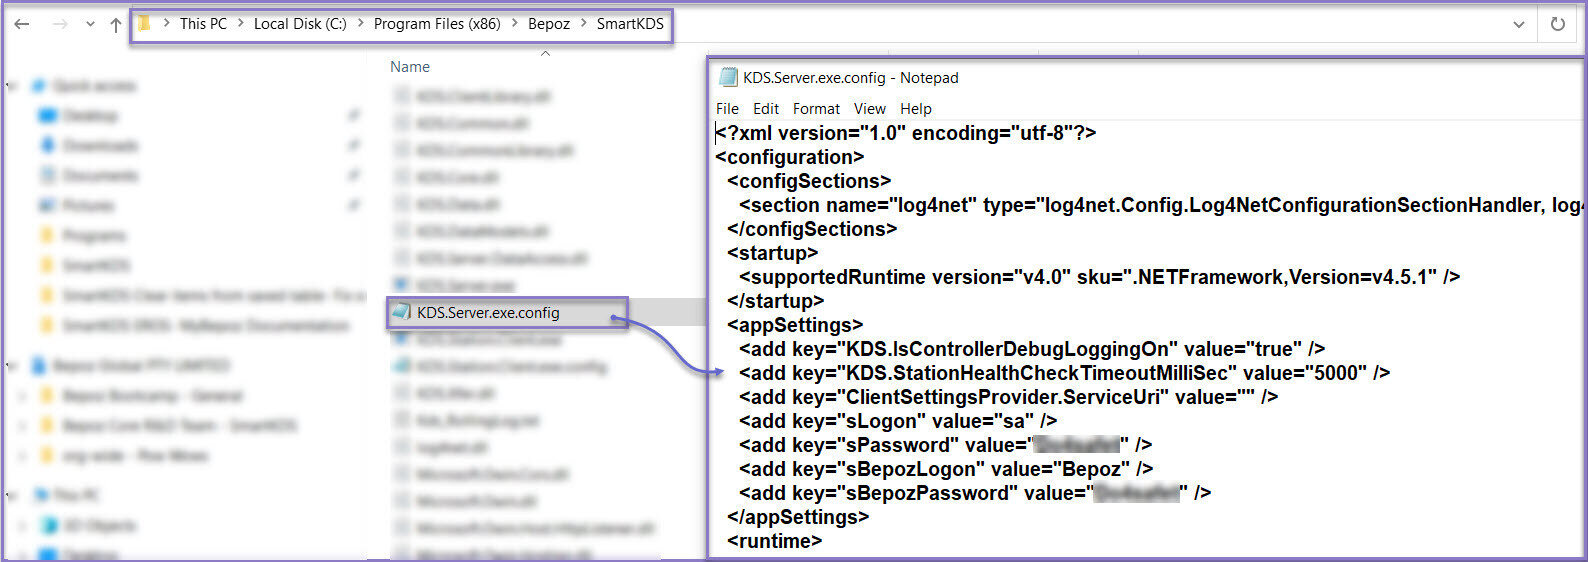Go back in File Explorer

21,24
